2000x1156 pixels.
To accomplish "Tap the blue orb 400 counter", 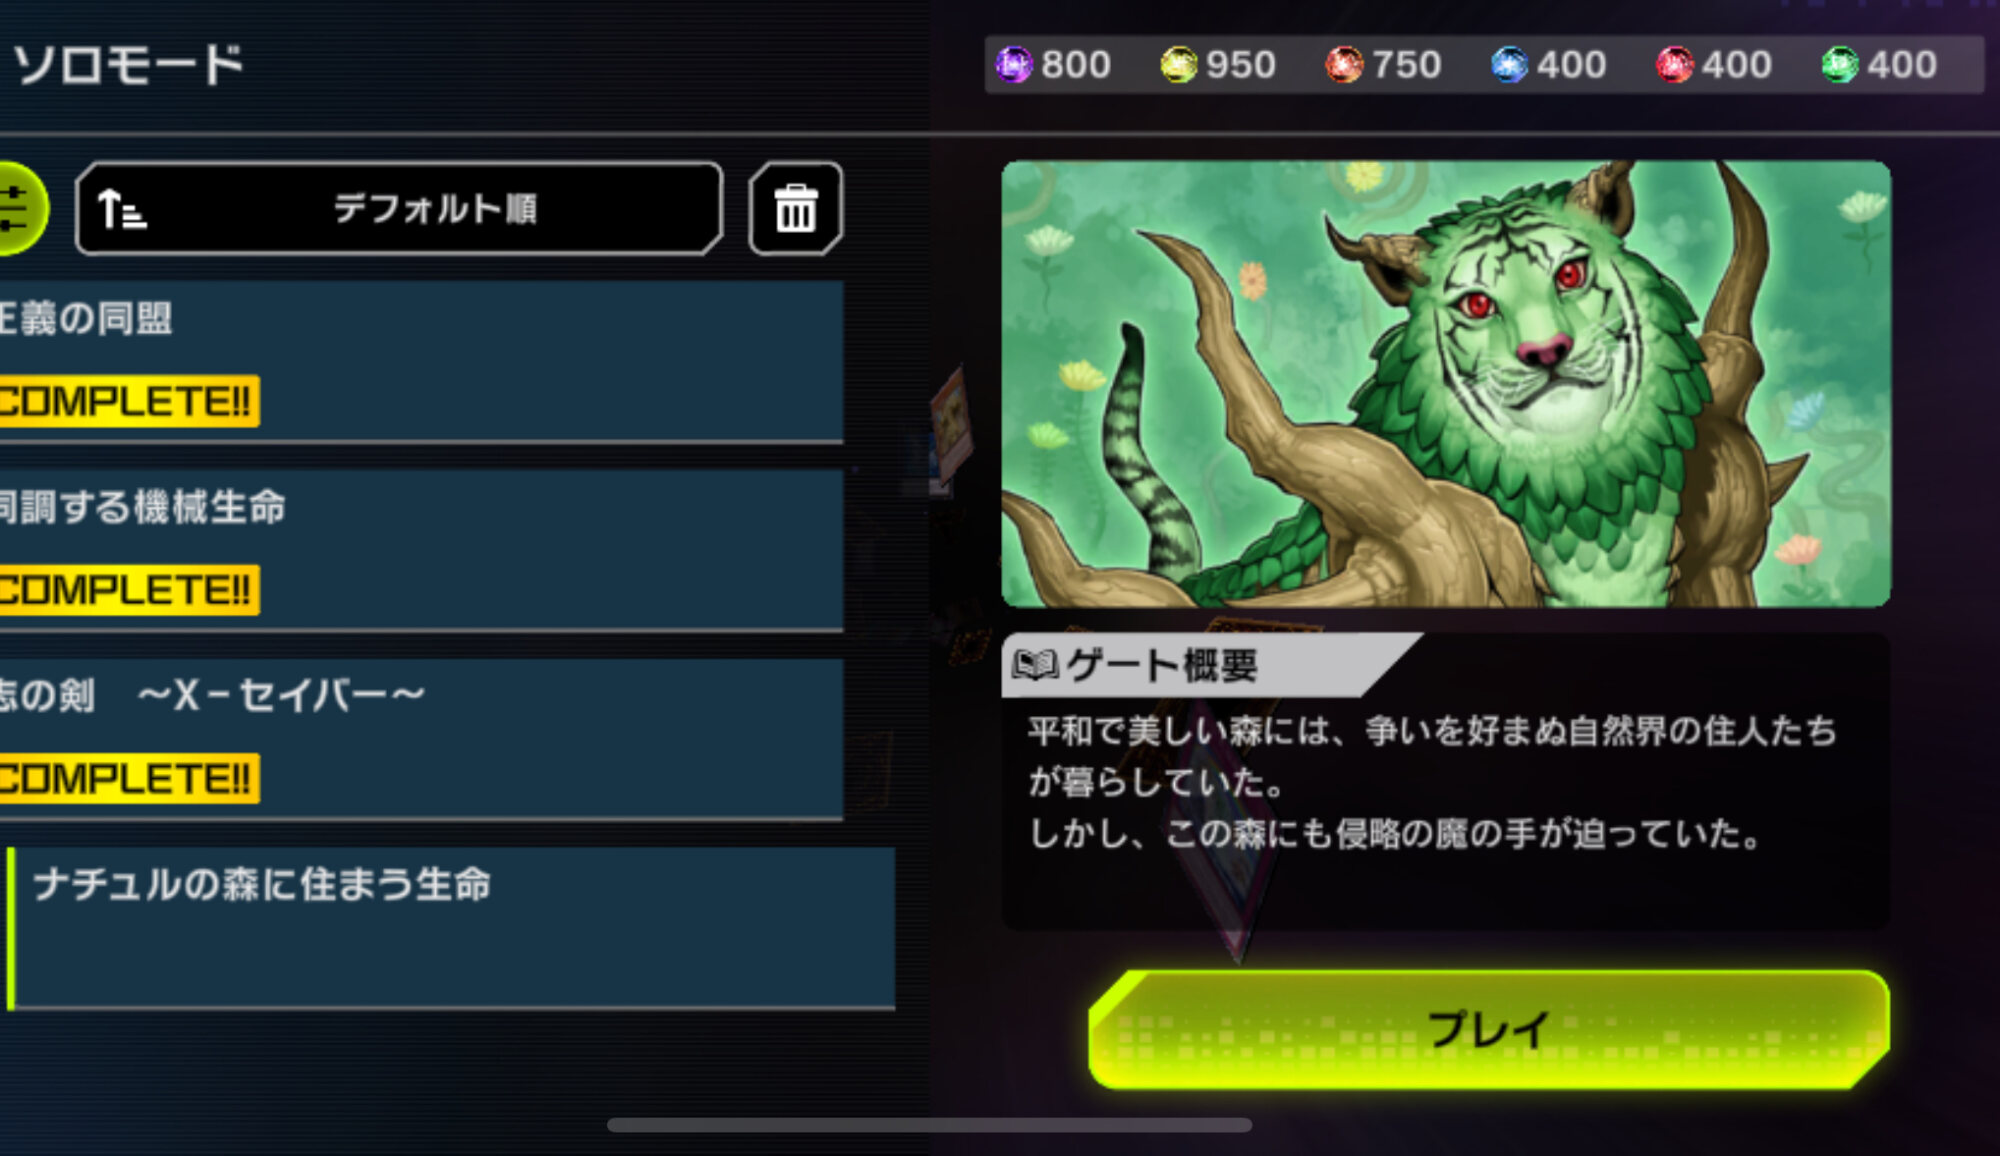I will click(x=1548, y=65).
